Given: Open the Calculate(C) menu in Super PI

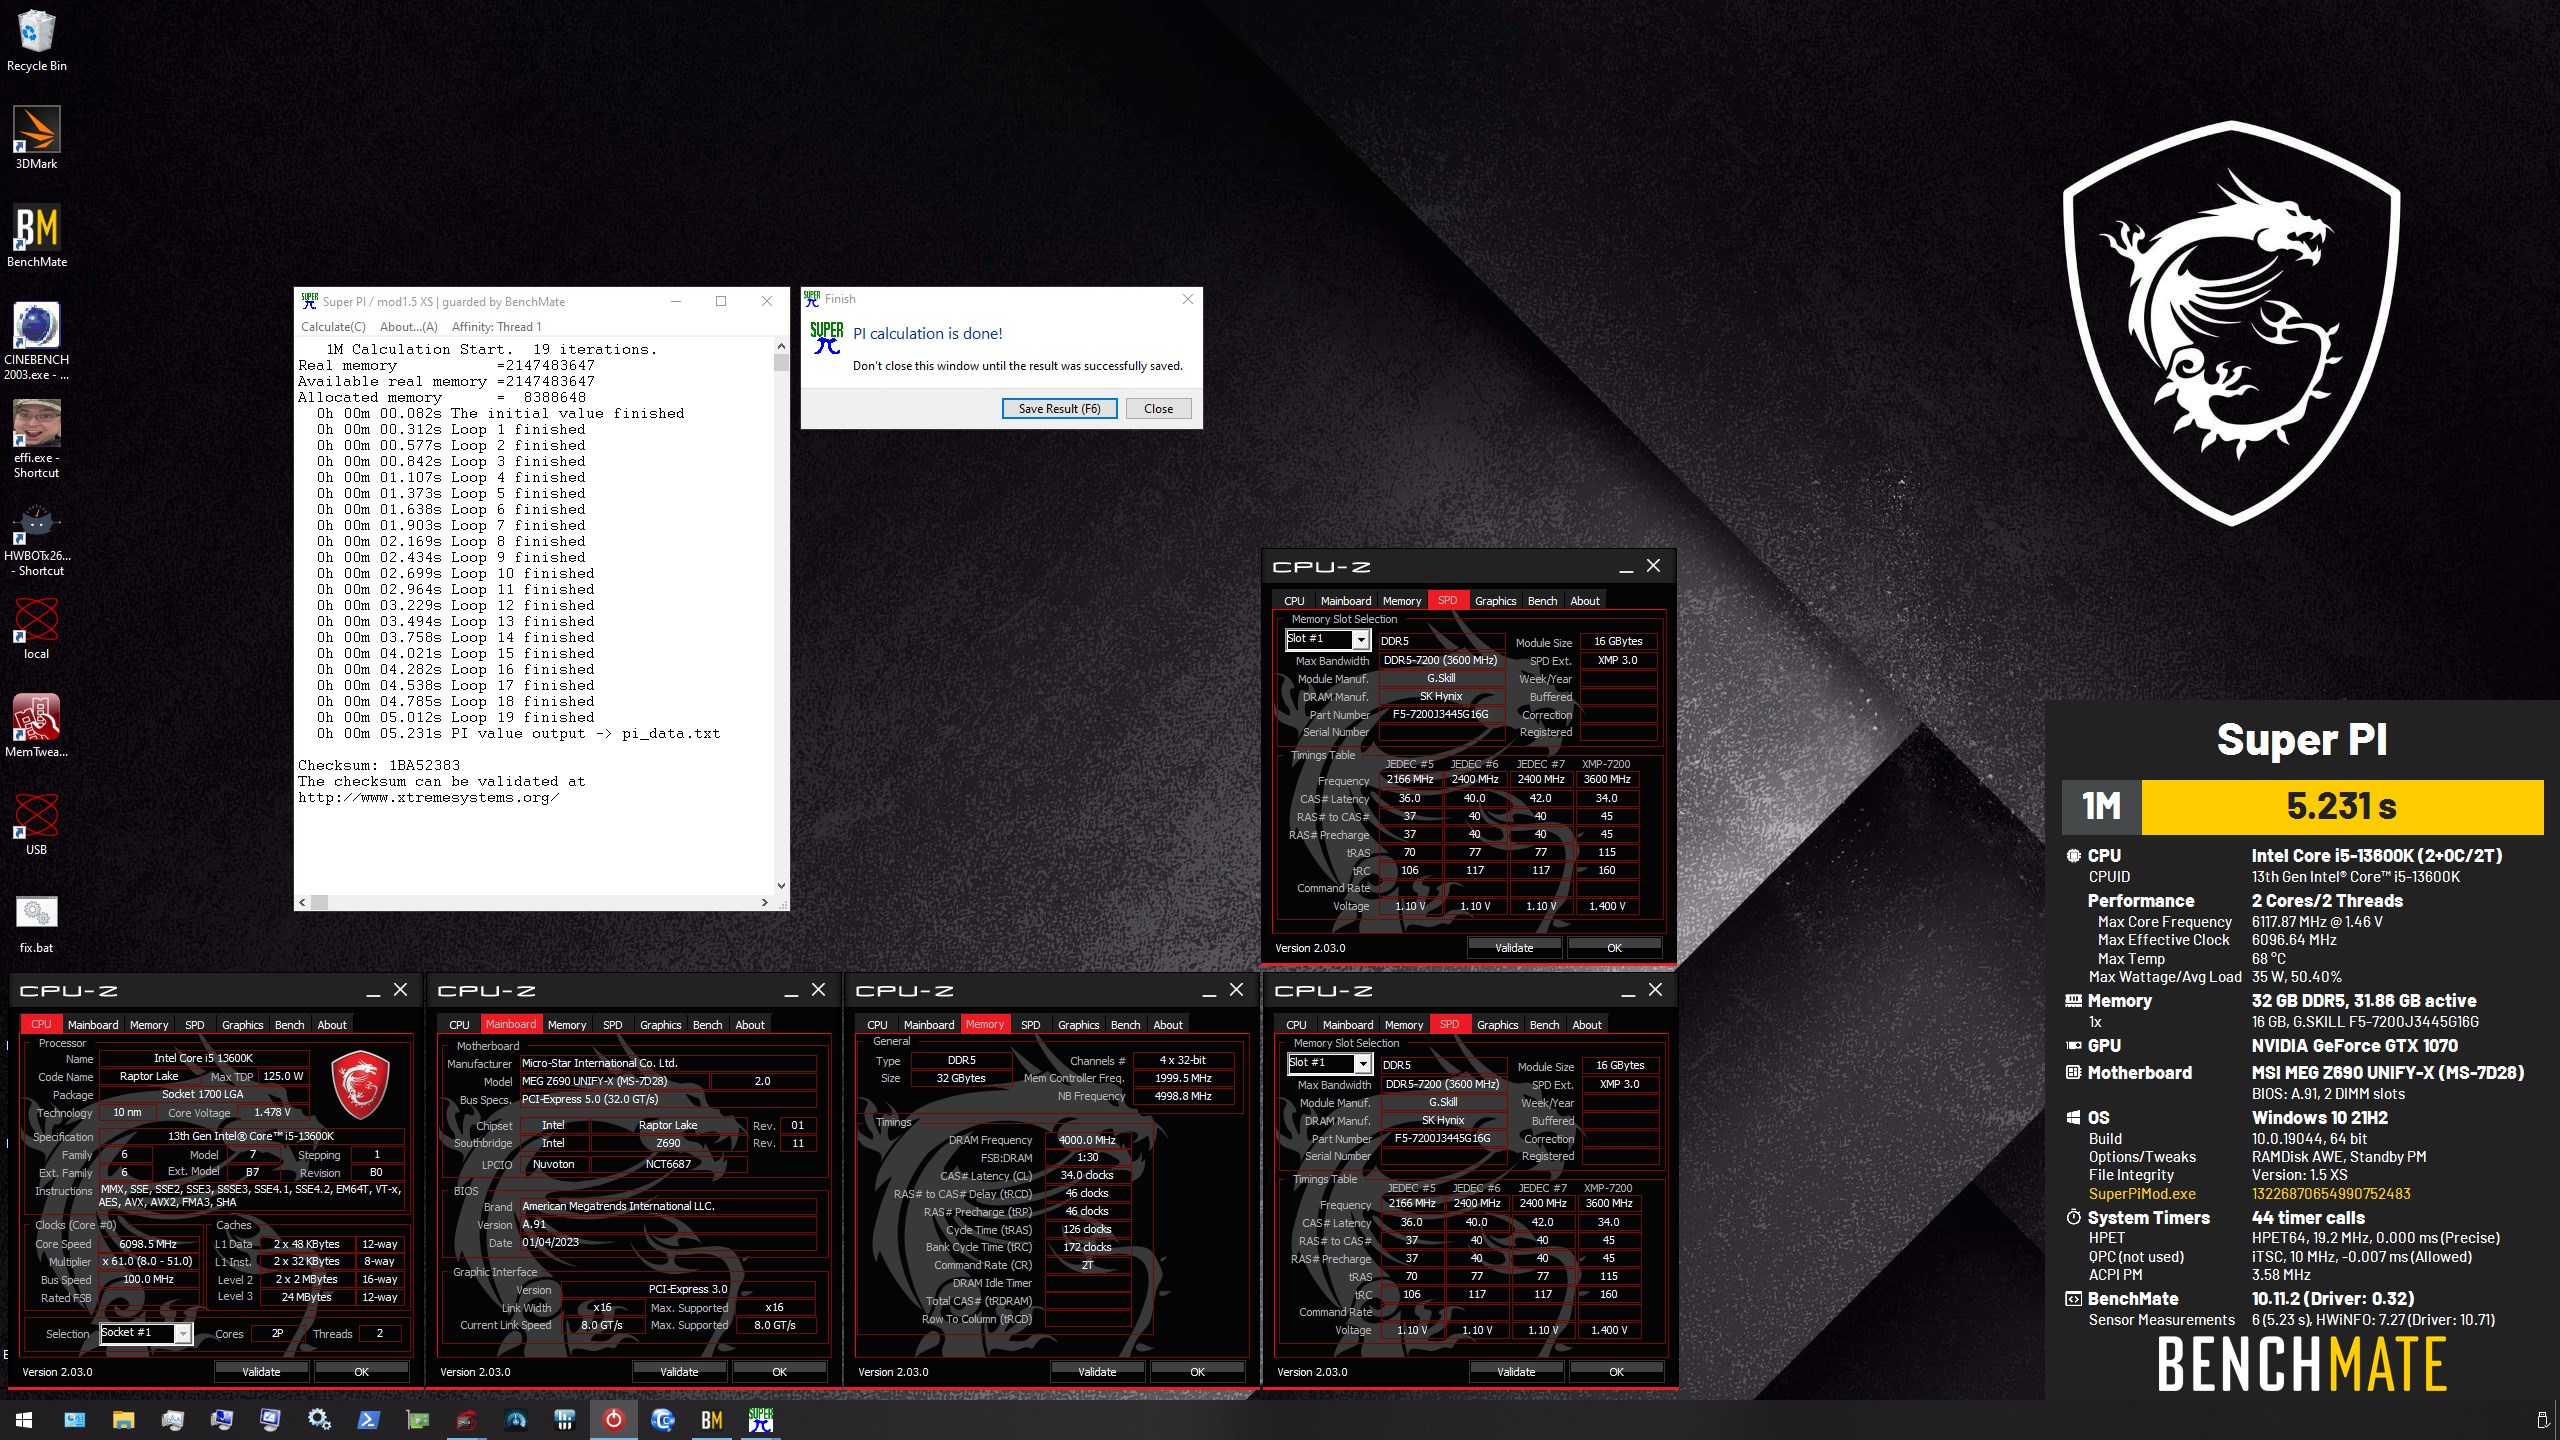Looking at the screenshot, I should point(333,327).
